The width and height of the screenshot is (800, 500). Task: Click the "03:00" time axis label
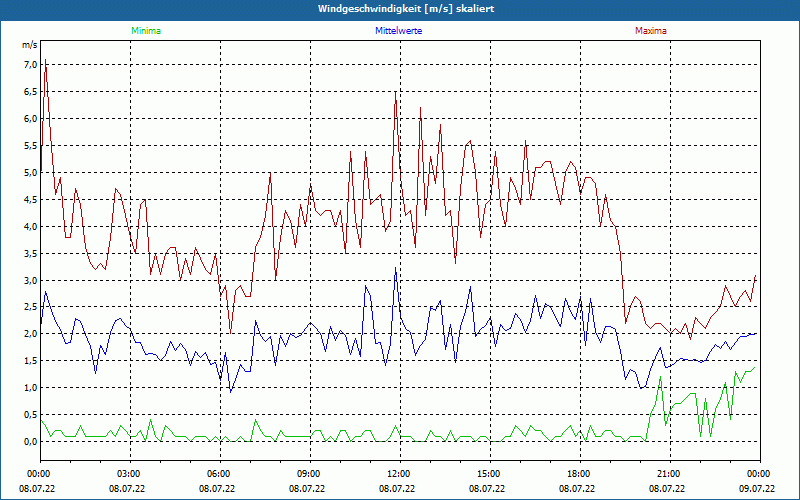point(130,474)
